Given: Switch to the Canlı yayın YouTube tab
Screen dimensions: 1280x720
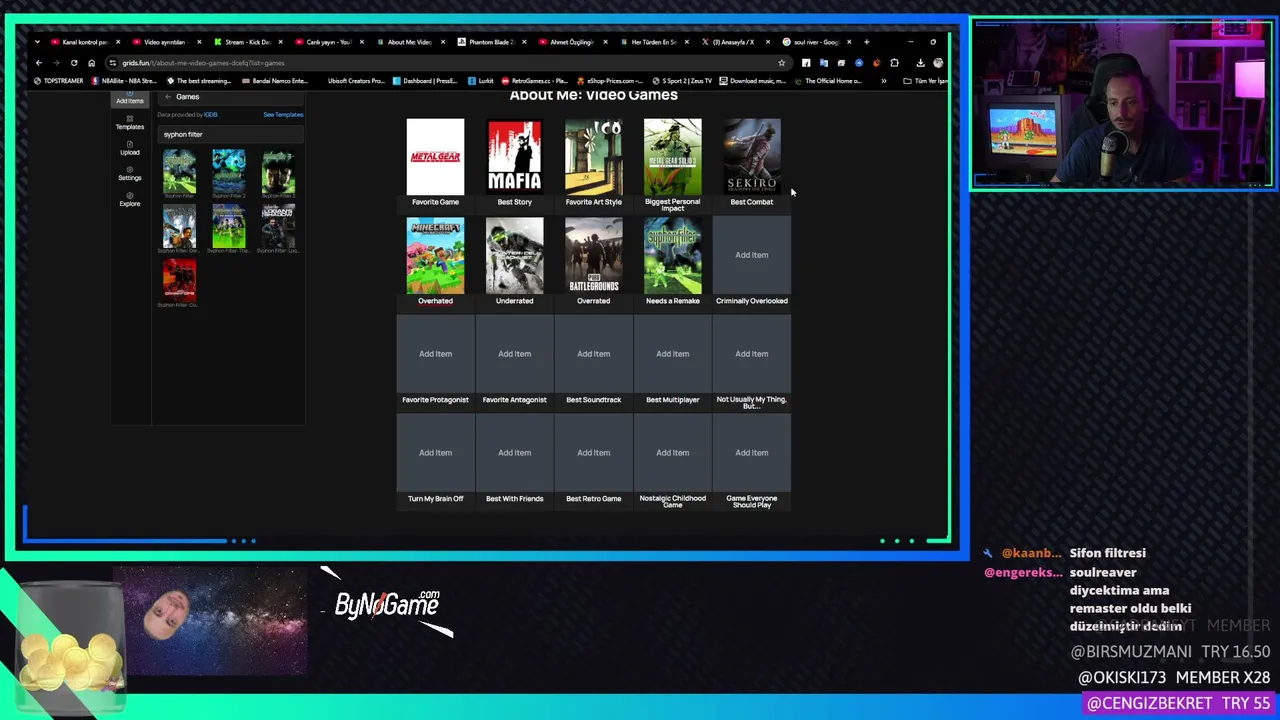Looking at the screenshot, I should tap(329, 42).
